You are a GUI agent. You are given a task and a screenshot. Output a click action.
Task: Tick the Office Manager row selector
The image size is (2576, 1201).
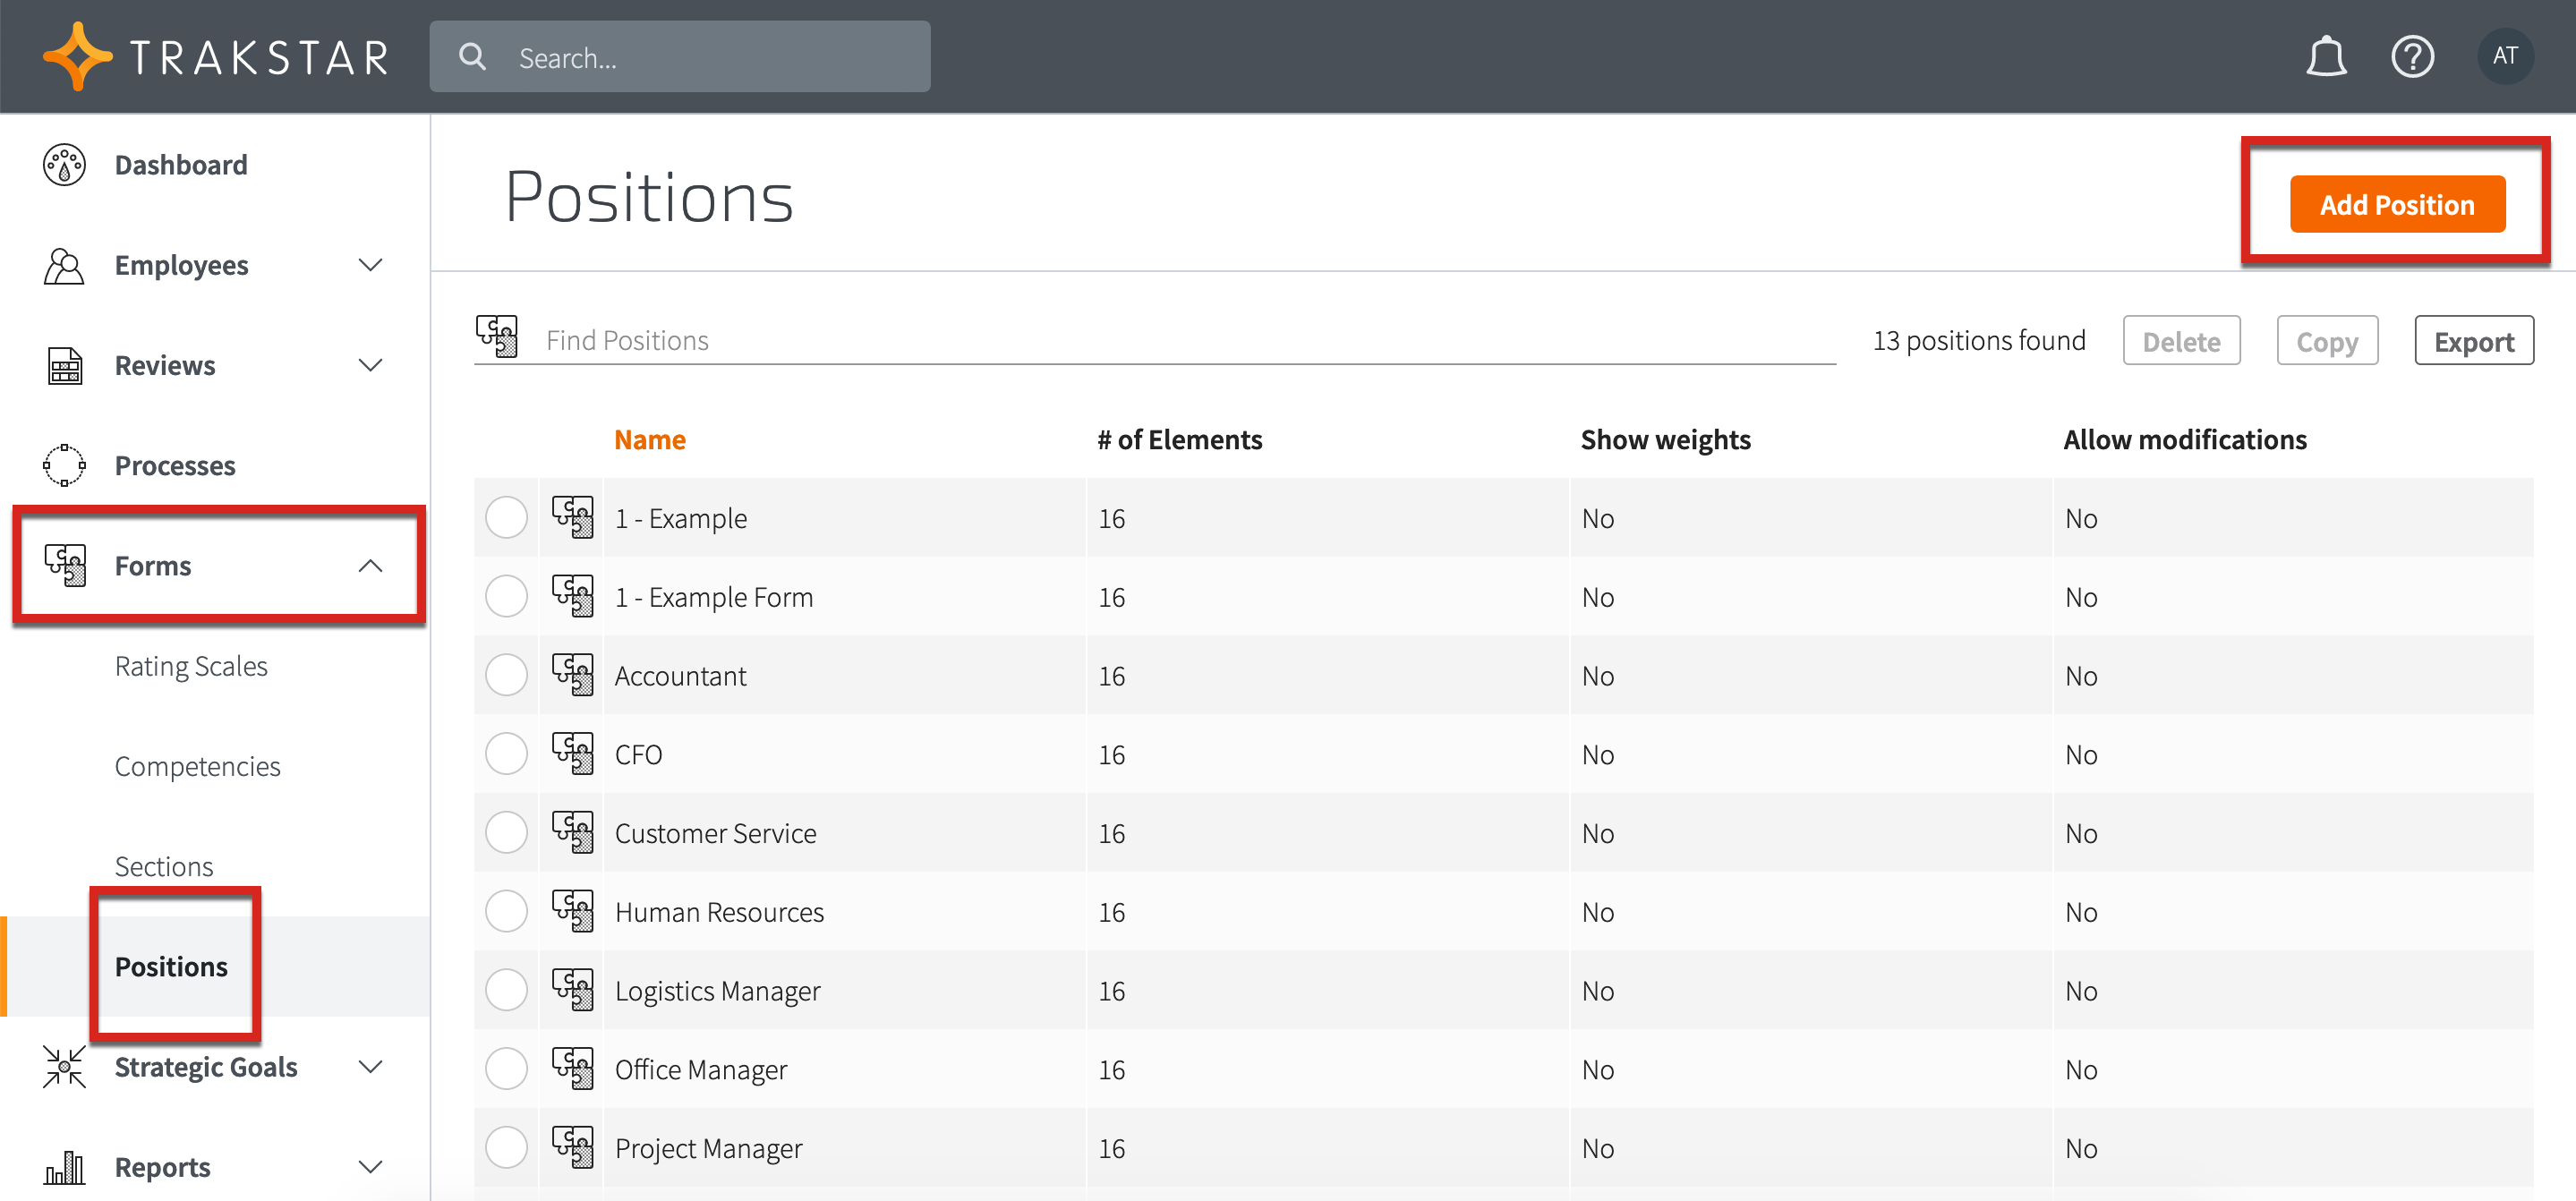coord(506,1069)
